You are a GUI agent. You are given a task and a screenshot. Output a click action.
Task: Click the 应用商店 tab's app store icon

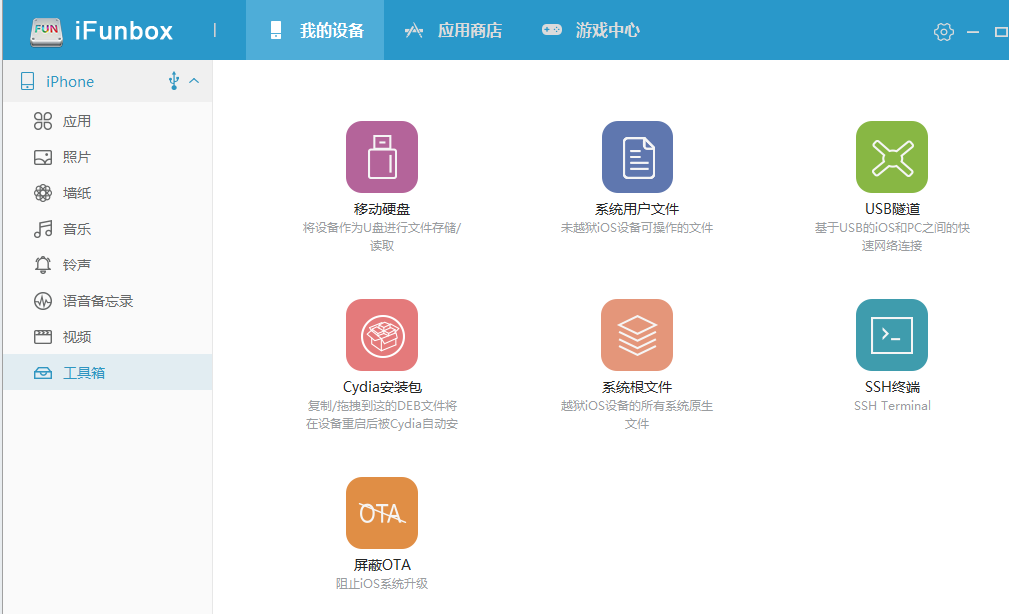(414, 30)
